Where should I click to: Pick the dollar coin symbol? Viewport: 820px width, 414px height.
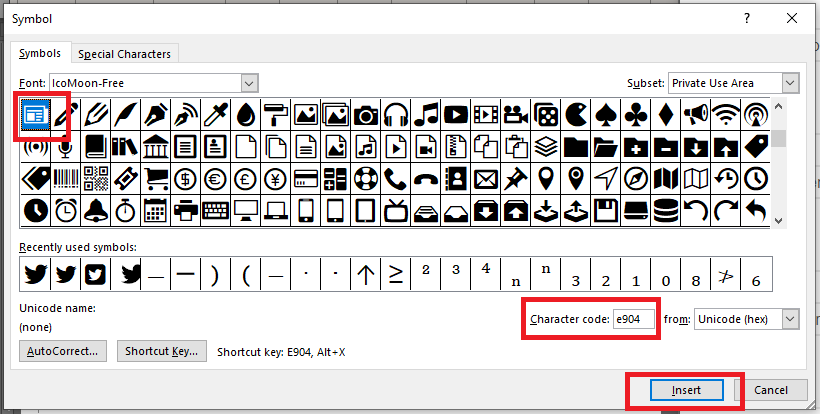(186, 179)
